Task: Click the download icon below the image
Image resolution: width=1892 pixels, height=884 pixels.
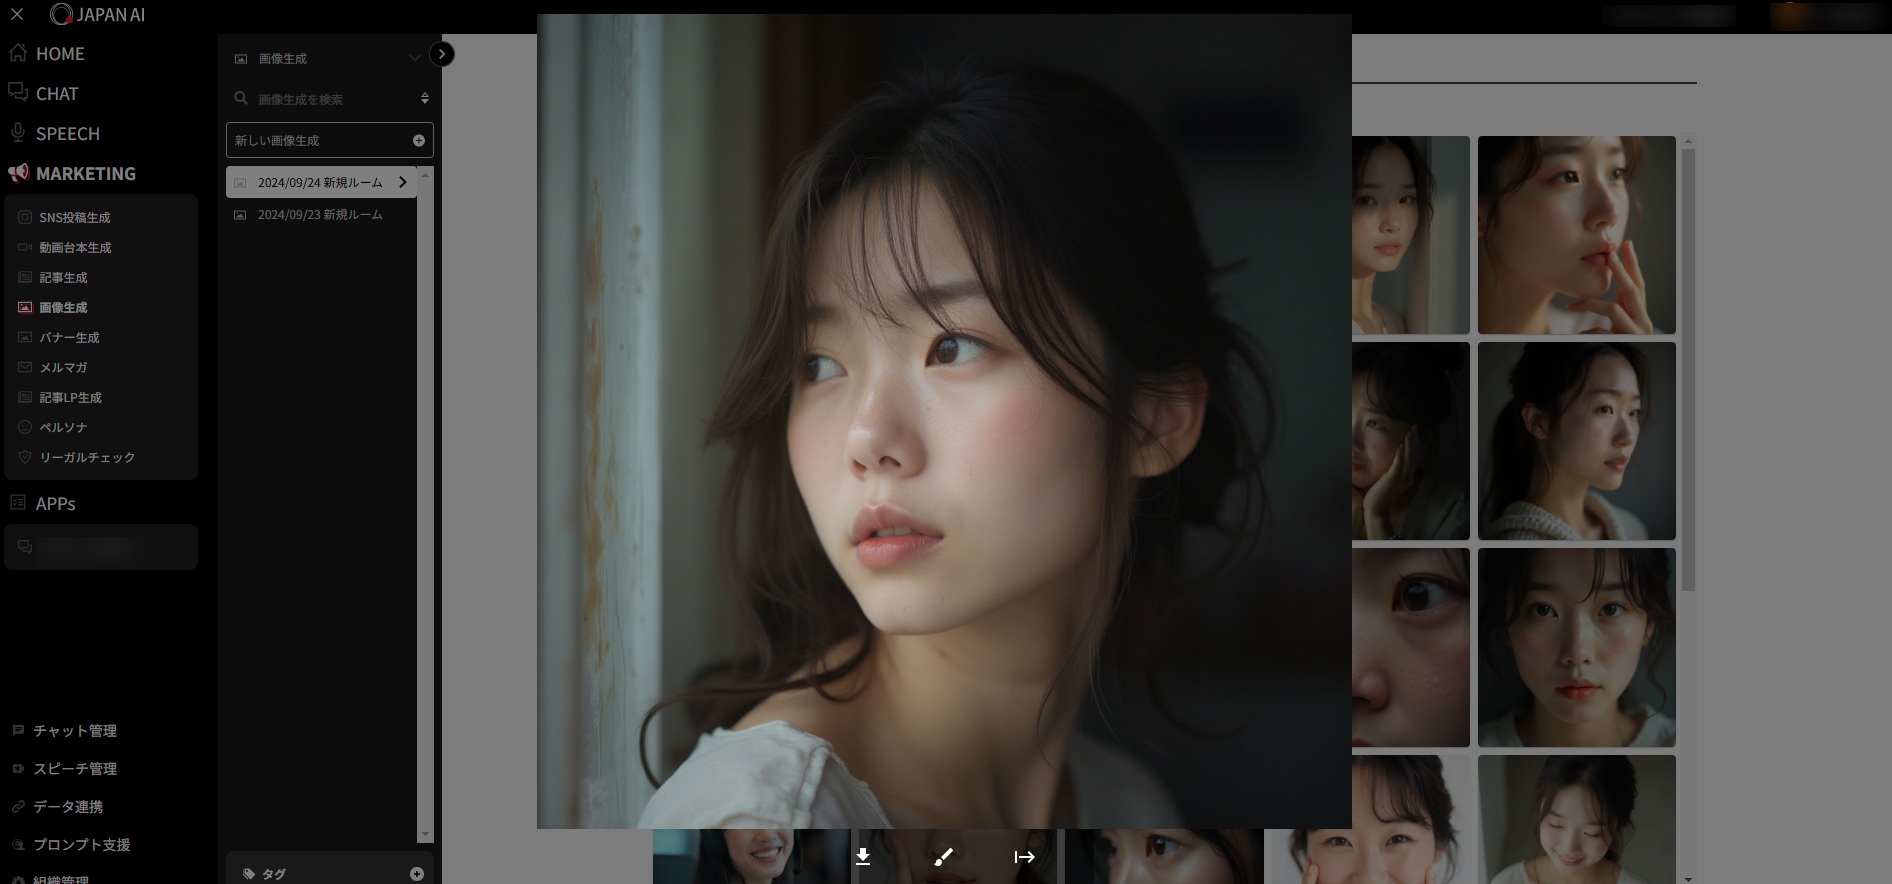Action: coord(863,857)
